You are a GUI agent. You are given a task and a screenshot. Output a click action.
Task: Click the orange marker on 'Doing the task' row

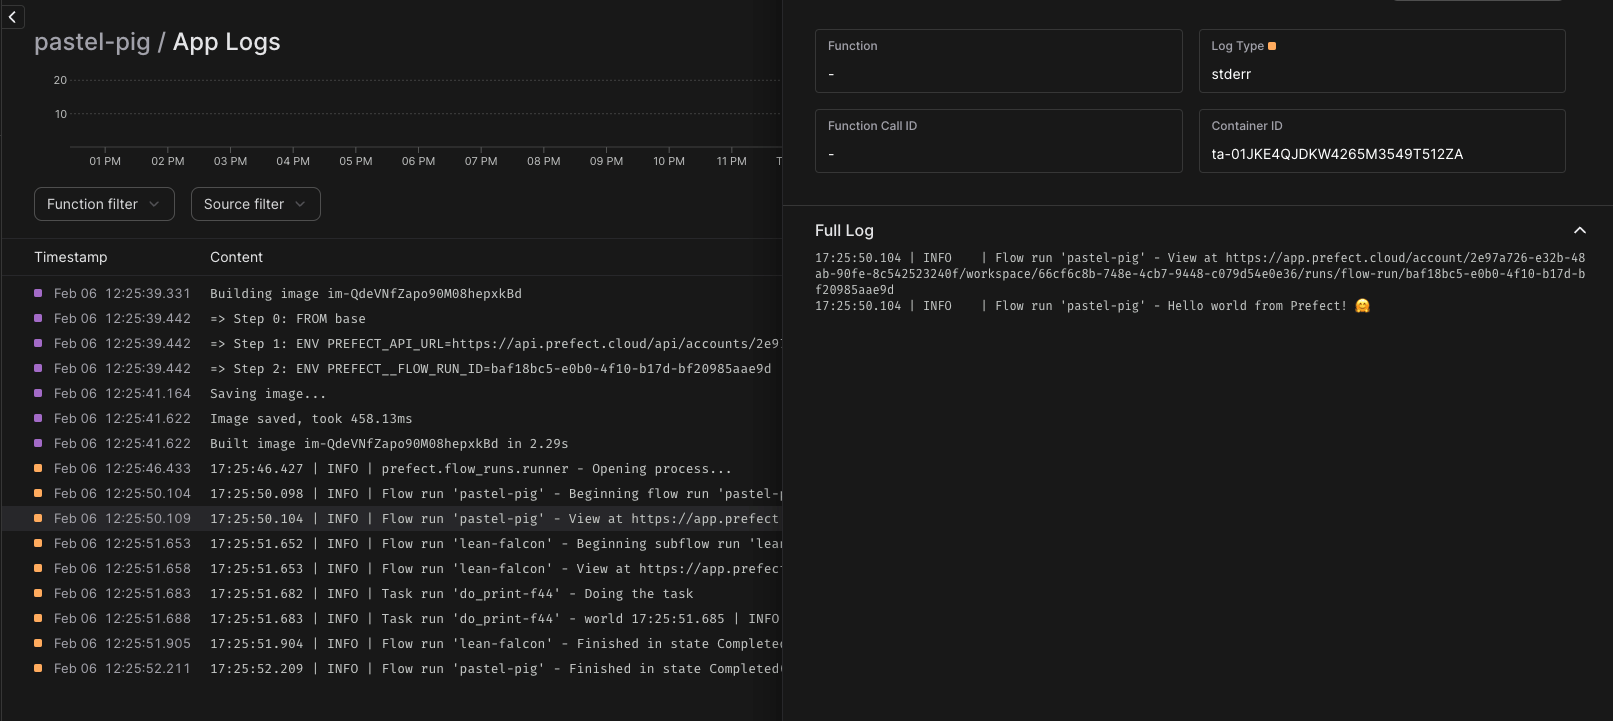coord(38,593)
